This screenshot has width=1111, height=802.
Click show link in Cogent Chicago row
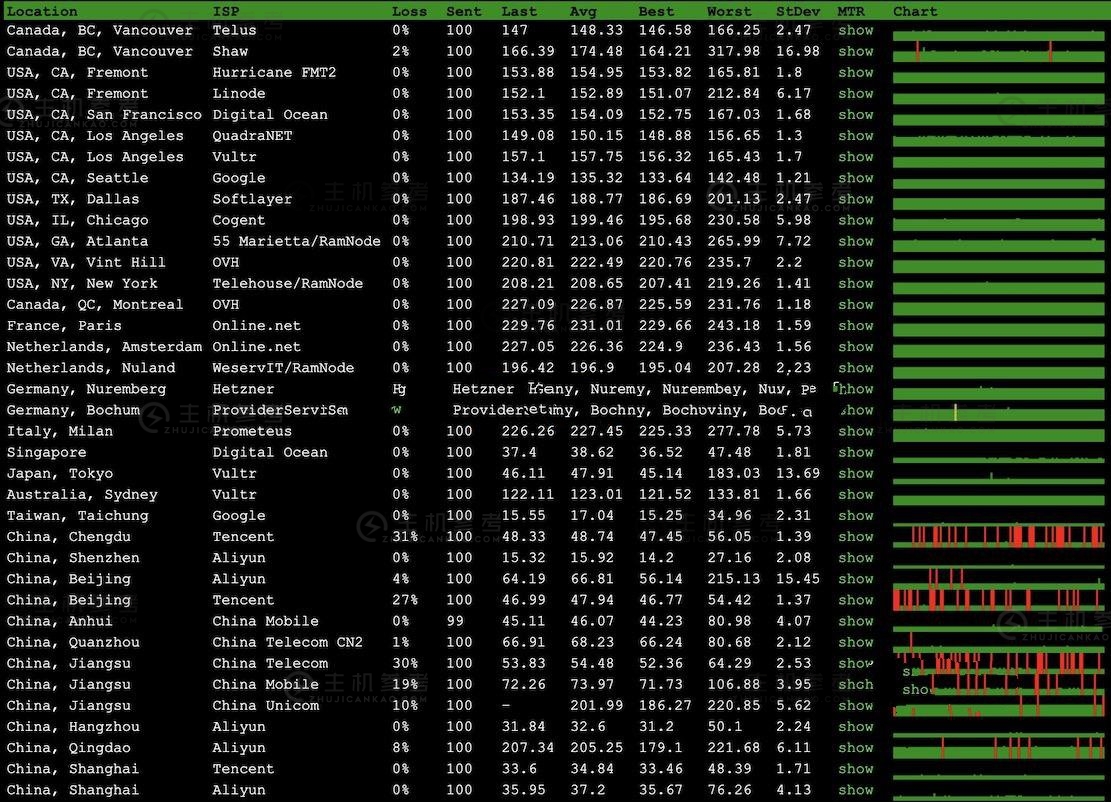pos(855,220)
